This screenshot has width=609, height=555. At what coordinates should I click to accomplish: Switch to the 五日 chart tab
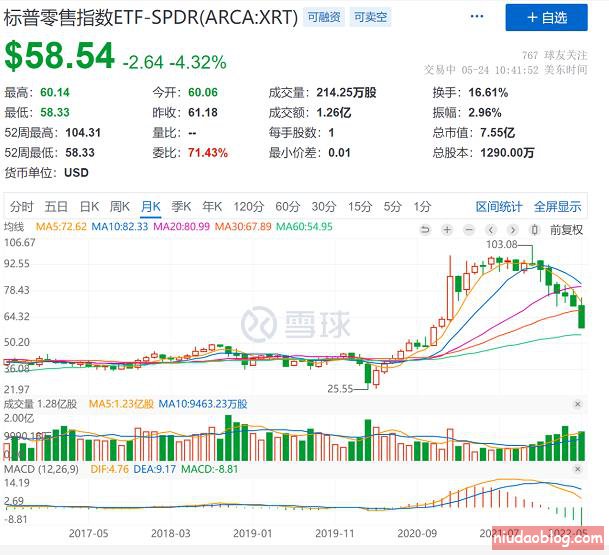point(56,207)
